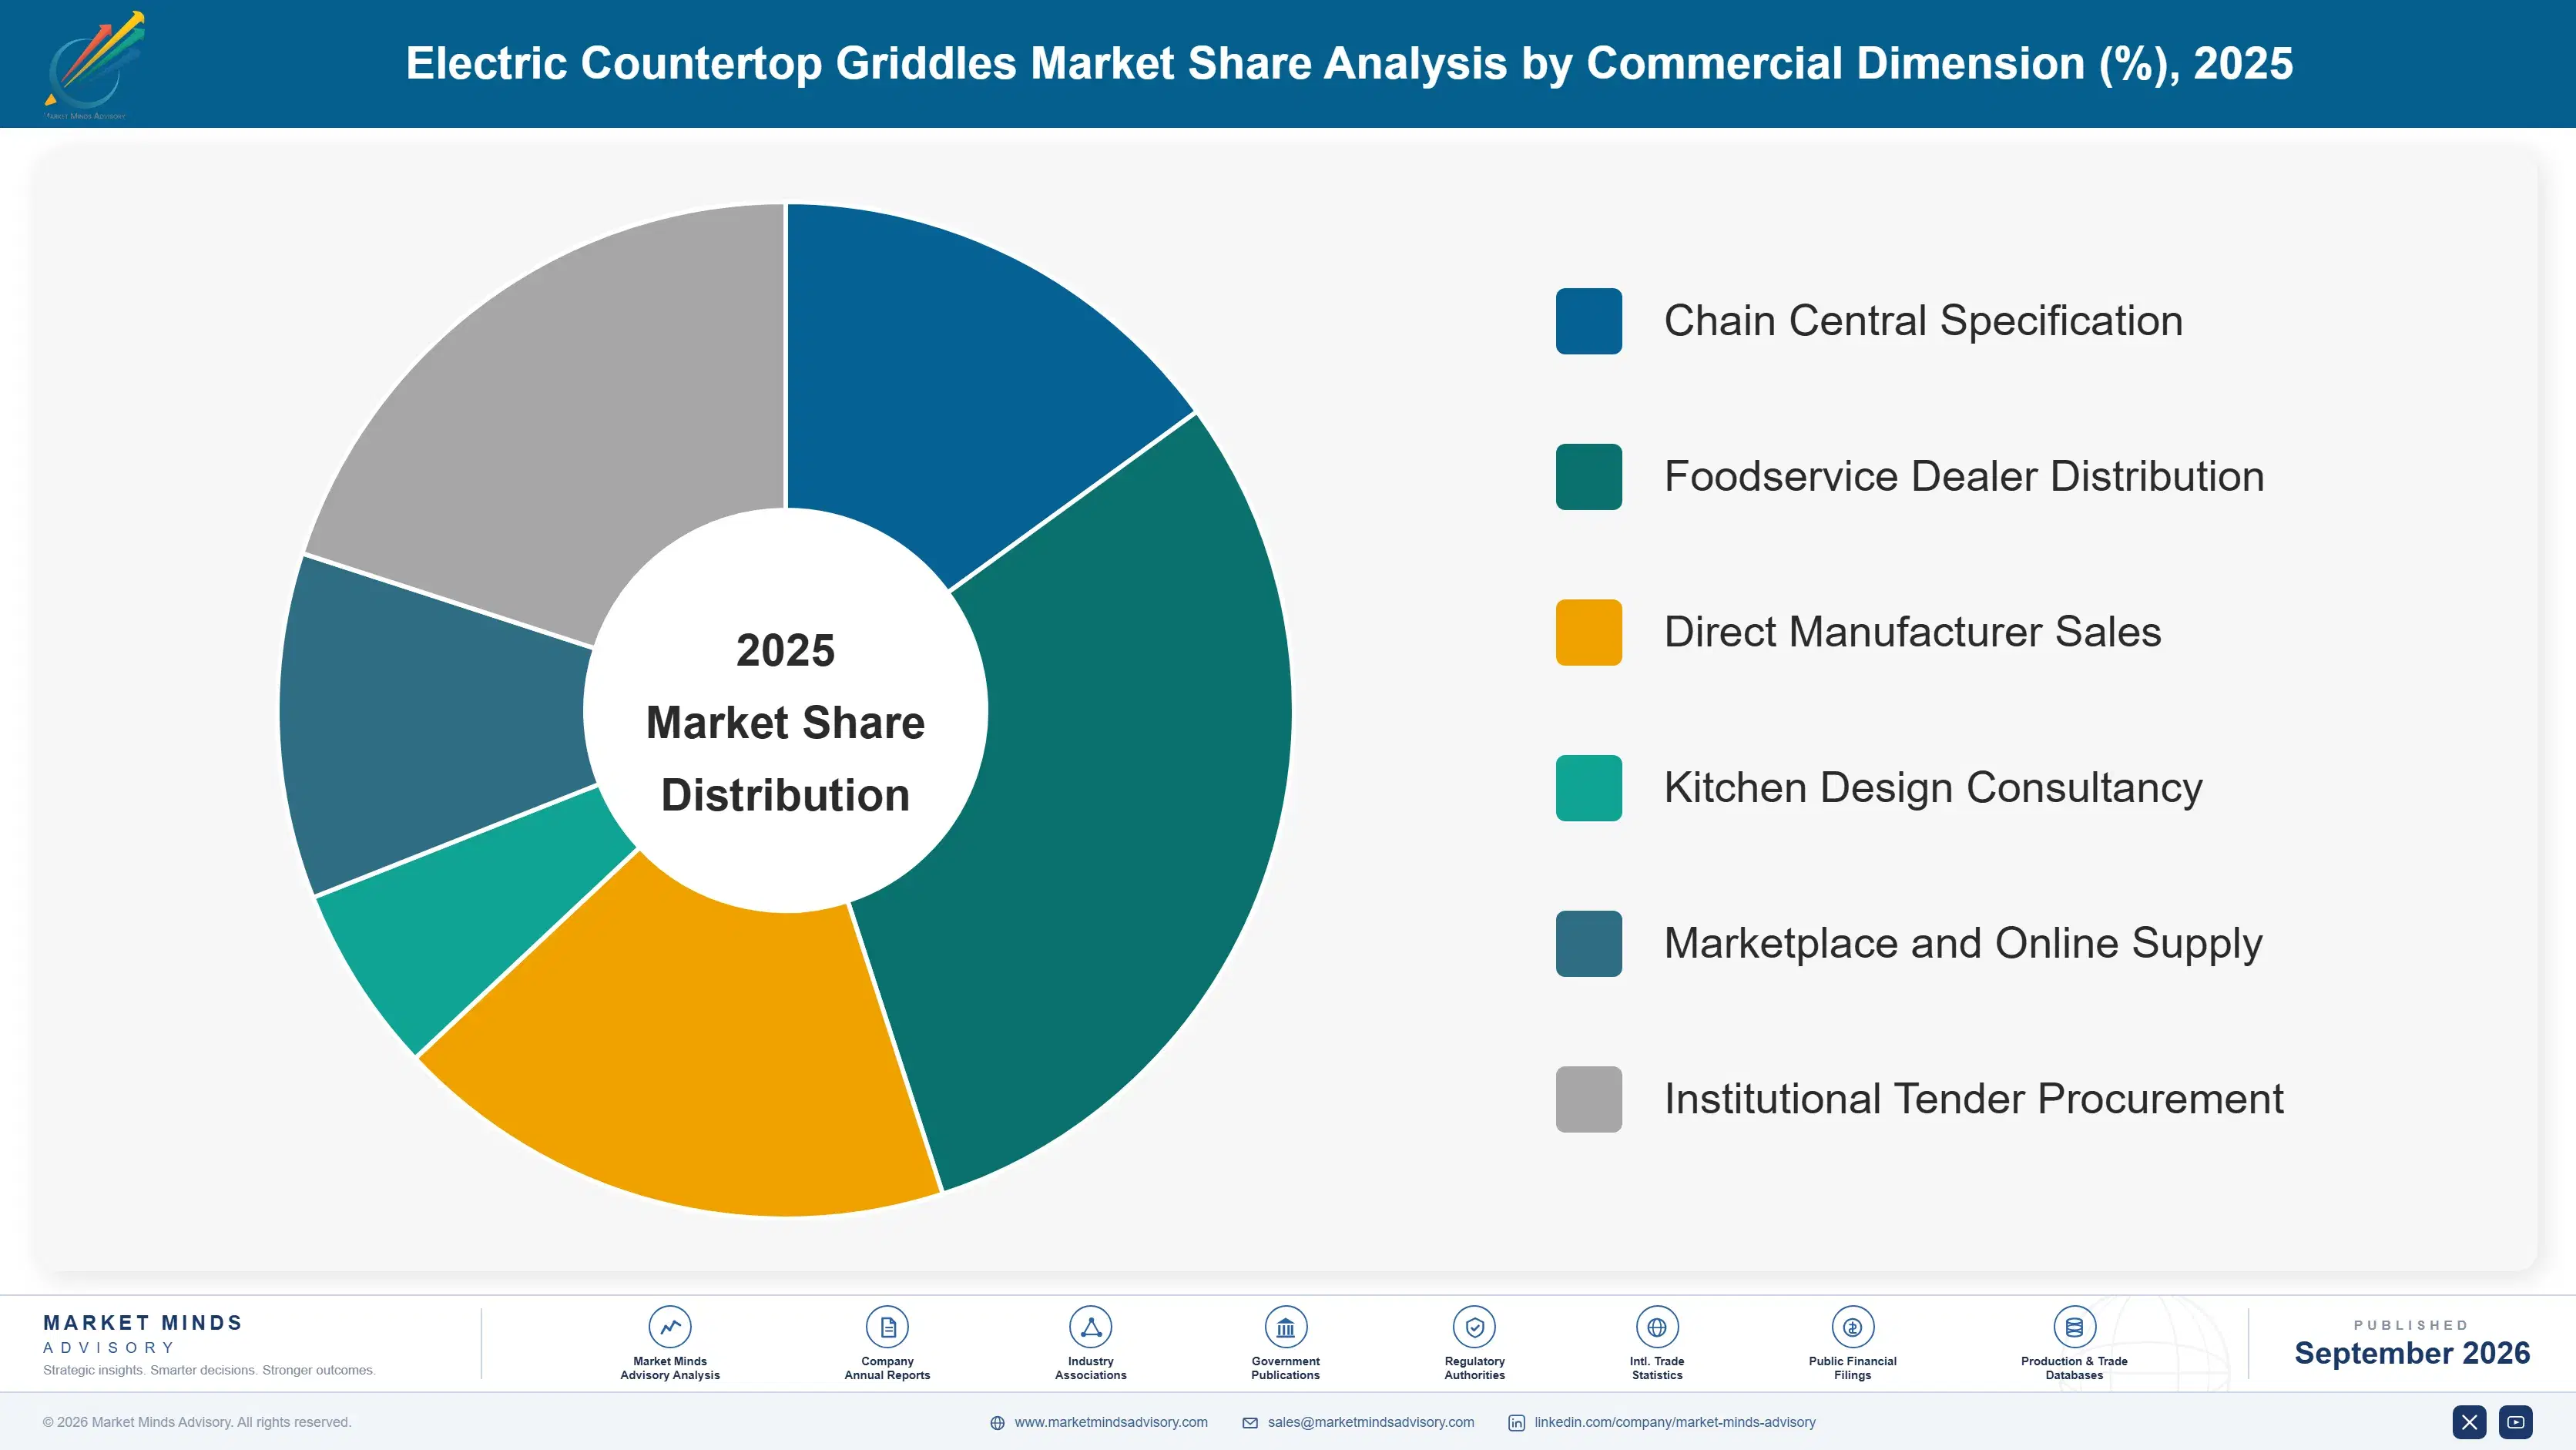Click the Industry Associations icon

pos(1091,1327)
